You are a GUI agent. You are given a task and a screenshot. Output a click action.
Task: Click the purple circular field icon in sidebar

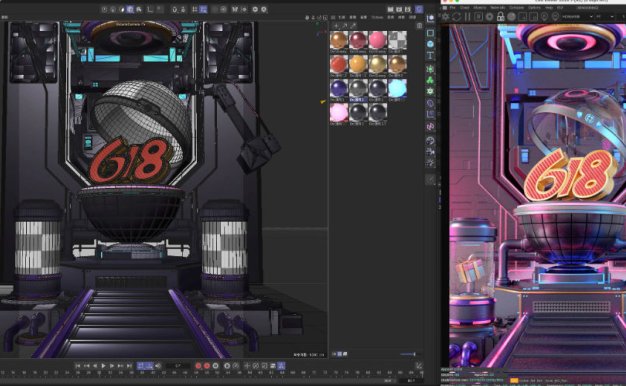[430, 104]
